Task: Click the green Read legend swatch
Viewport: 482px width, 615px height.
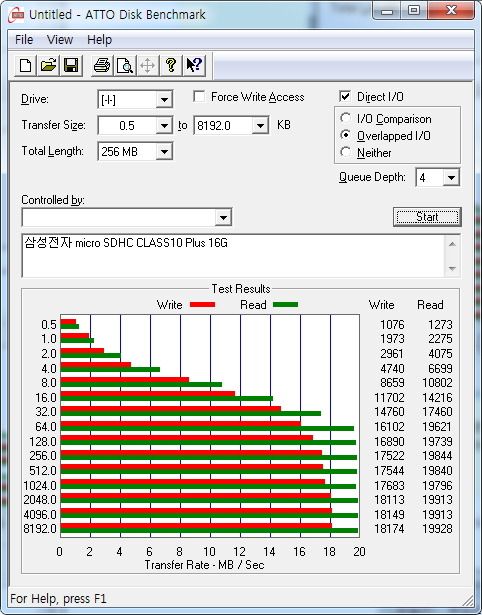Action: [285, 305]
